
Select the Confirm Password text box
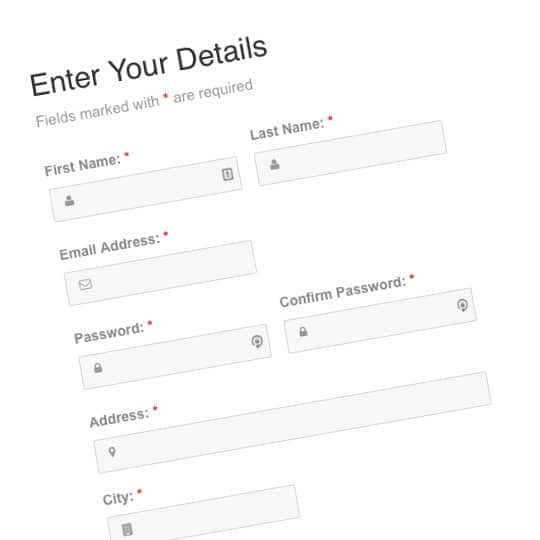click(x=381, y=320)
